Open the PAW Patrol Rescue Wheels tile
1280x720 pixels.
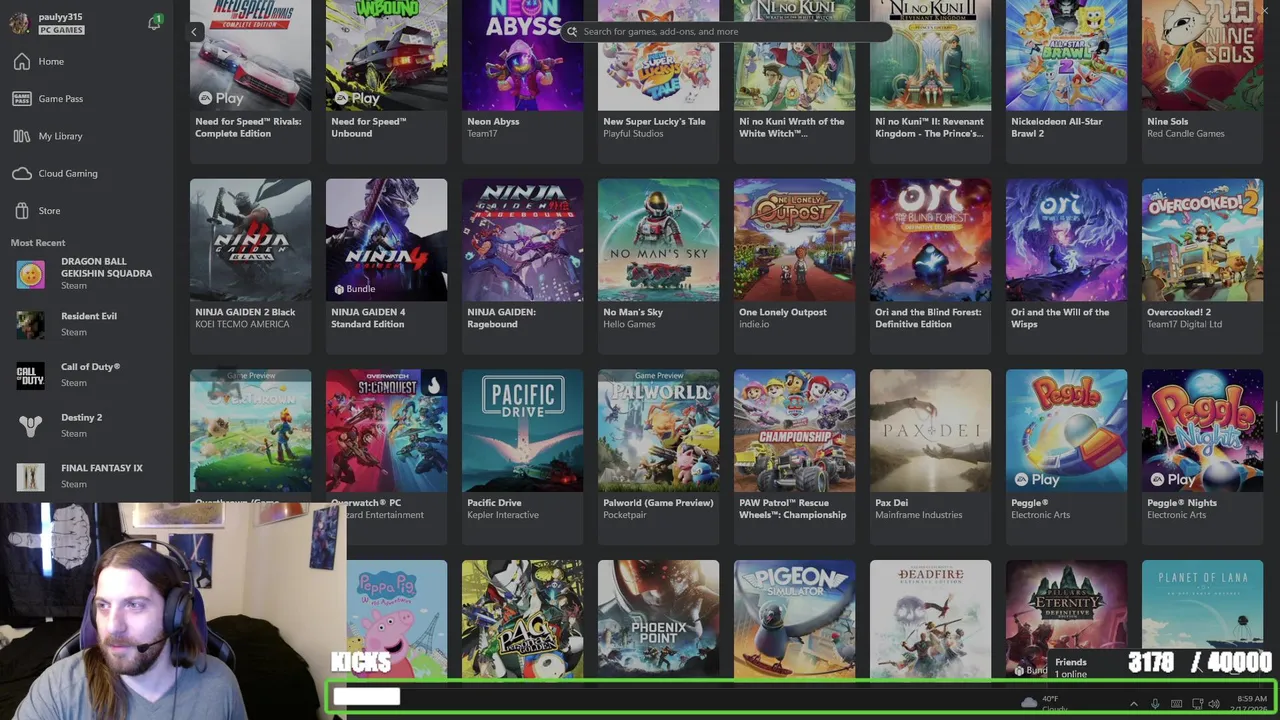coord(794,456)
